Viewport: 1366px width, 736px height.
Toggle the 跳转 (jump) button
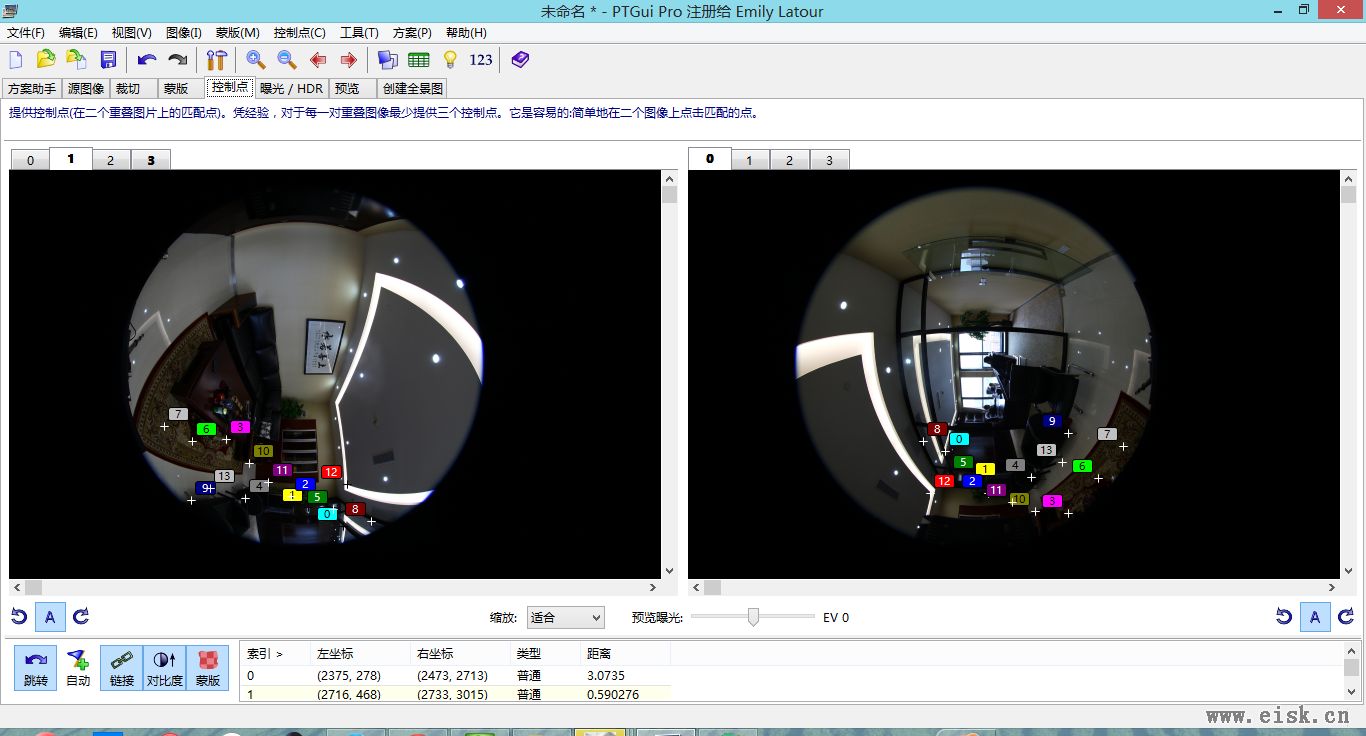[x=35, y=668]
